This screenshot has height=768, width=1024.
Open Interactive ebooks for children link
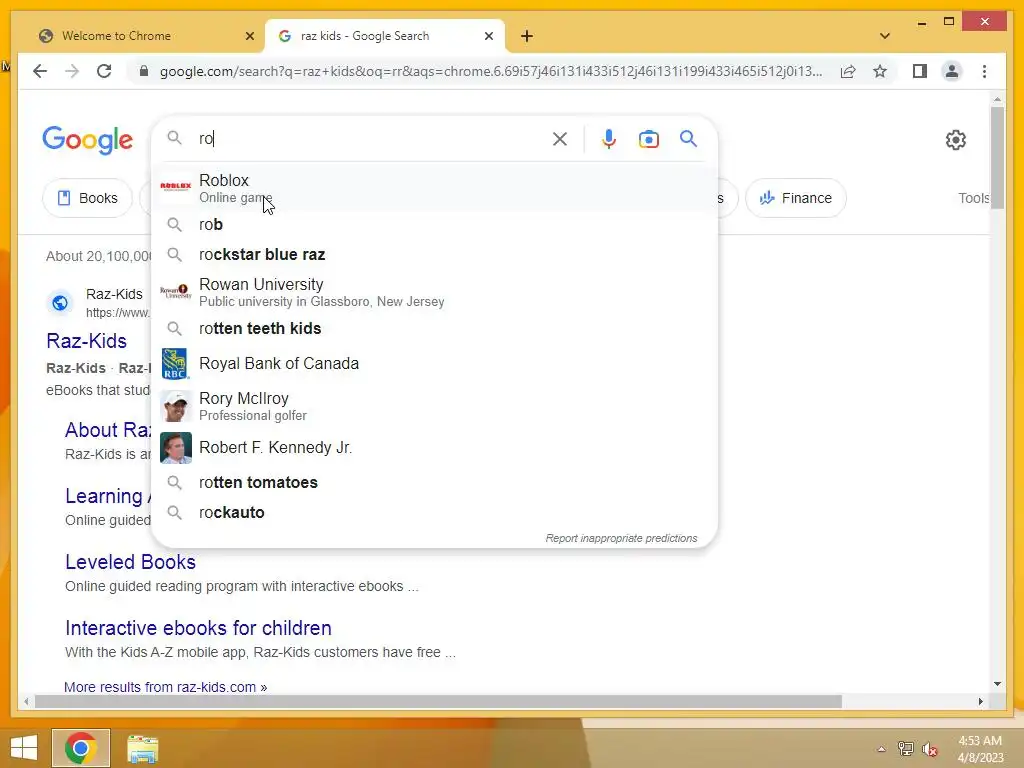tap(199, 628)
